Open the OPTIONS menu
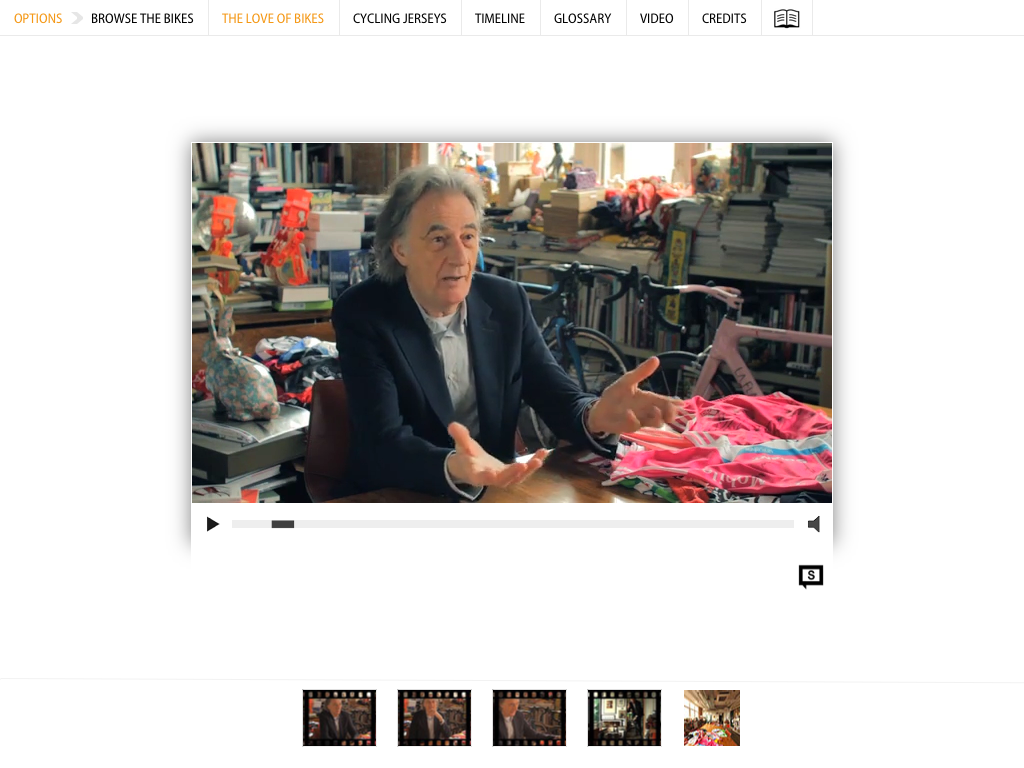 pos(38,18)
